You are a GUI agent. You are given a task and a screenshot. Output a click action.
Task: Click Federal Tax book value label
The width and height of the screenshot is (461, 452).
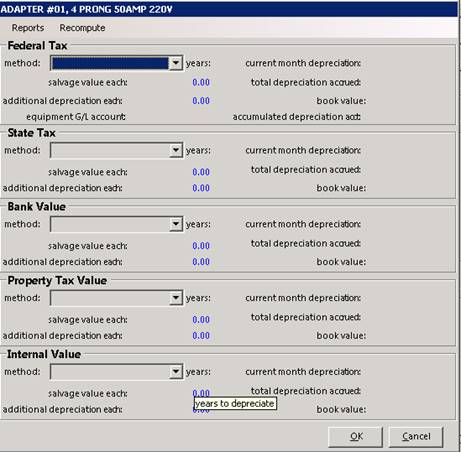coord(341,101)
